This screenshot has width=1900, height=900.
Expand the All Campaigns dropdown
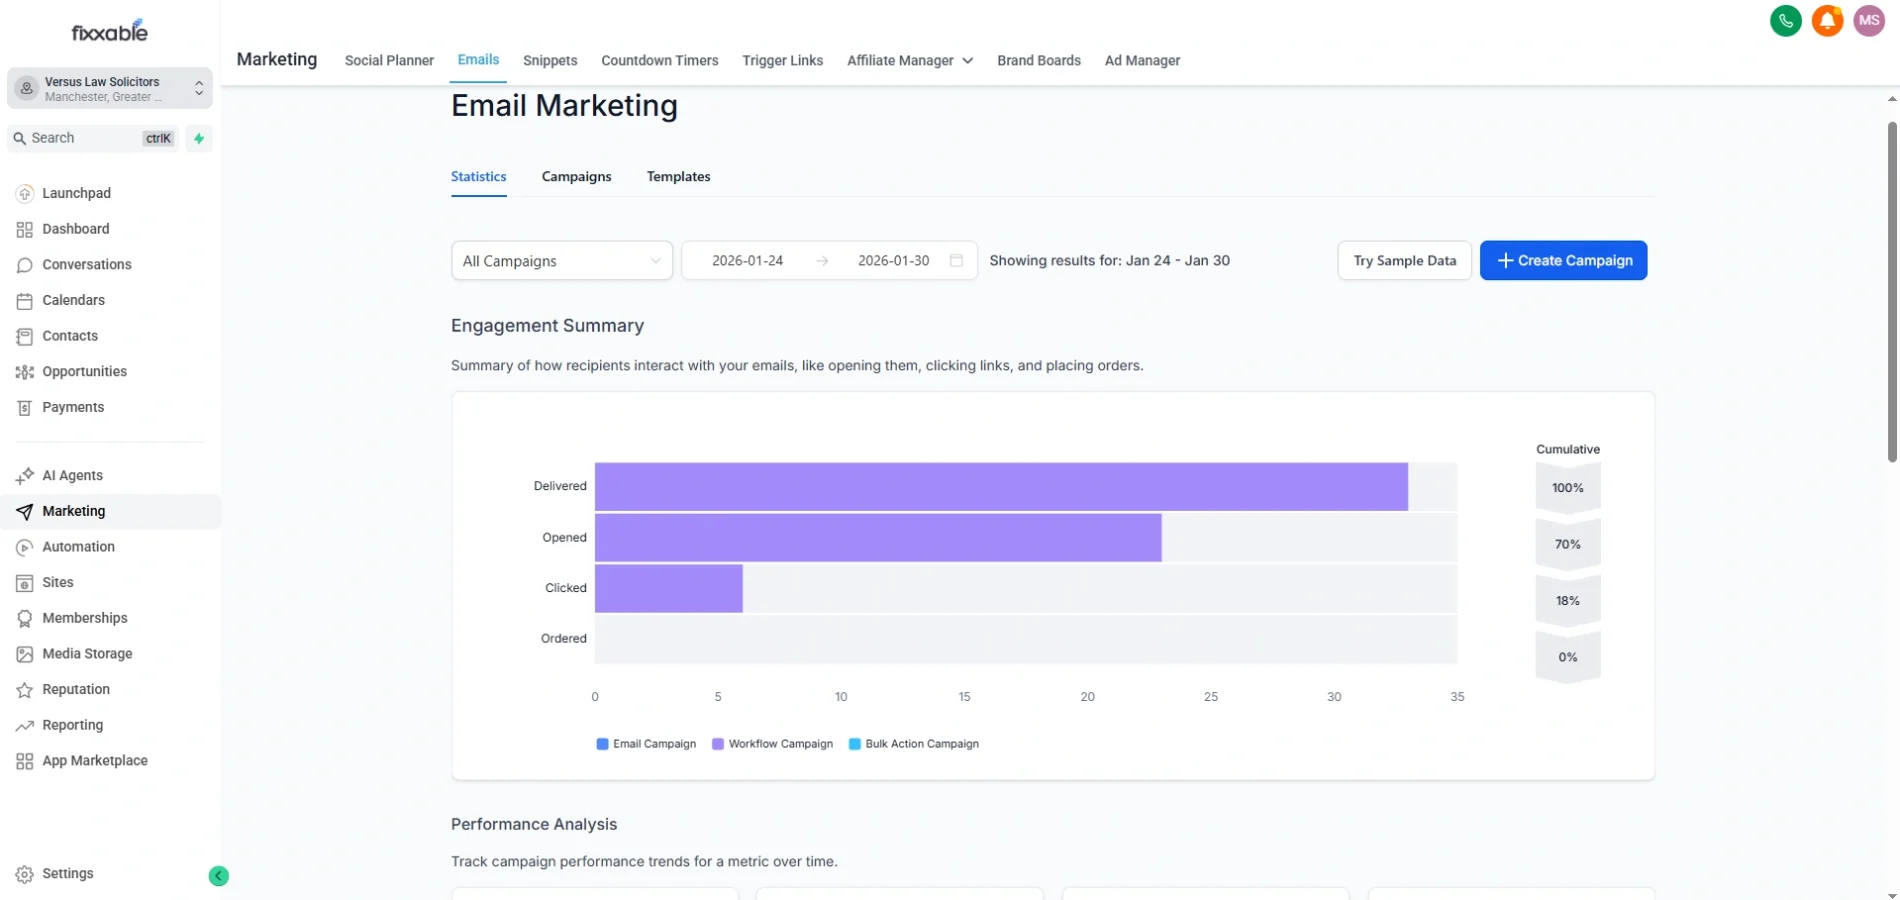click(561, 261)
